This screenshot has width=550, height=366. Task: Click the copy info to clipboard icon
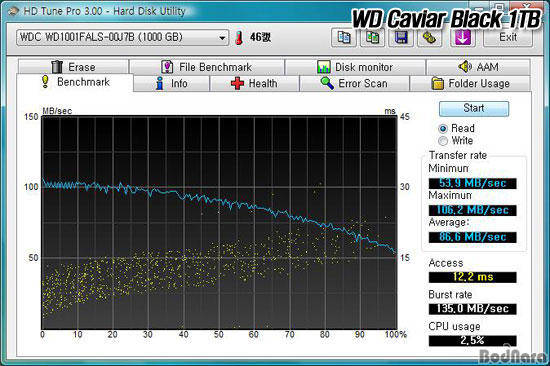[x=344, y=37]
